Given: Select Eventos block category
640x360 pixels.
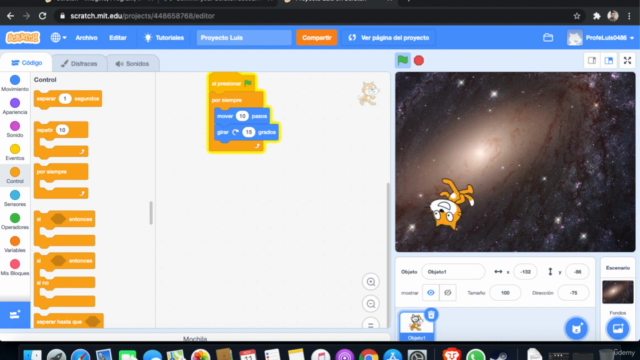Looking at the screenshot, I should tap(15, 152).
